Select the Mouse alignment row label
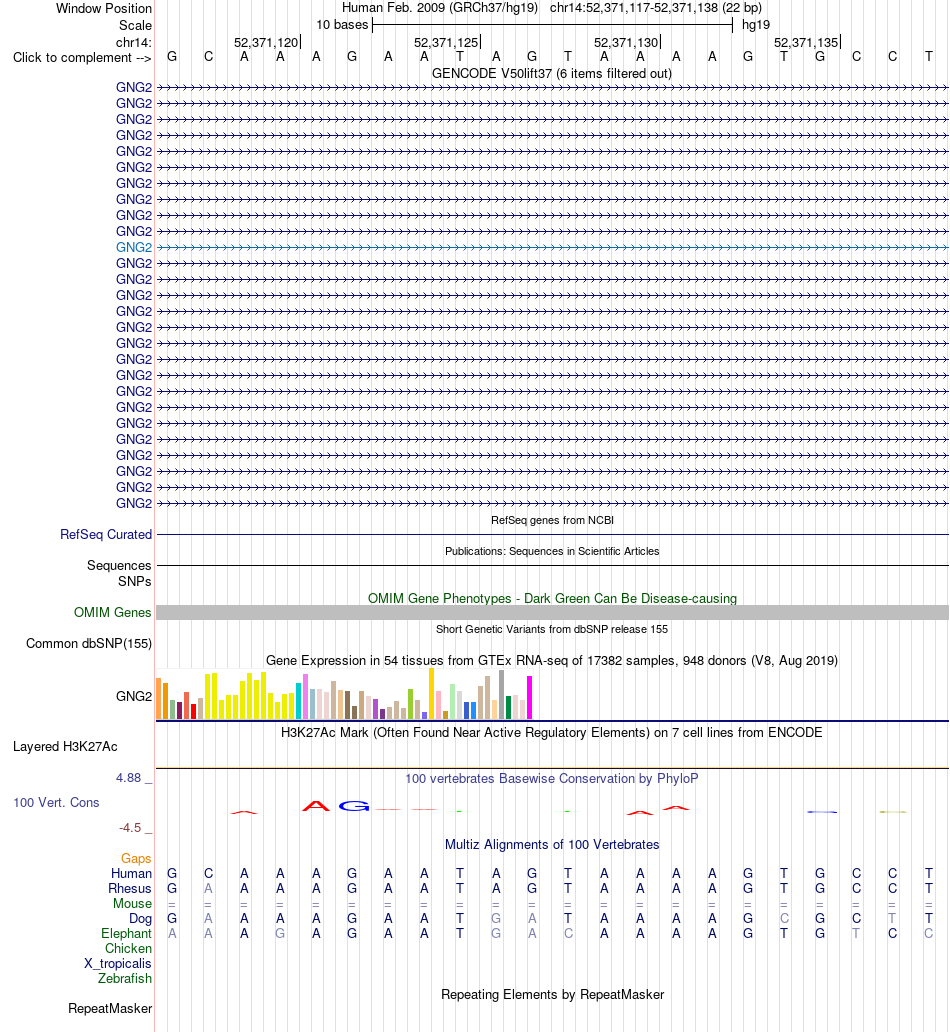Screen dimensions: 950x1032 [132, 904]
